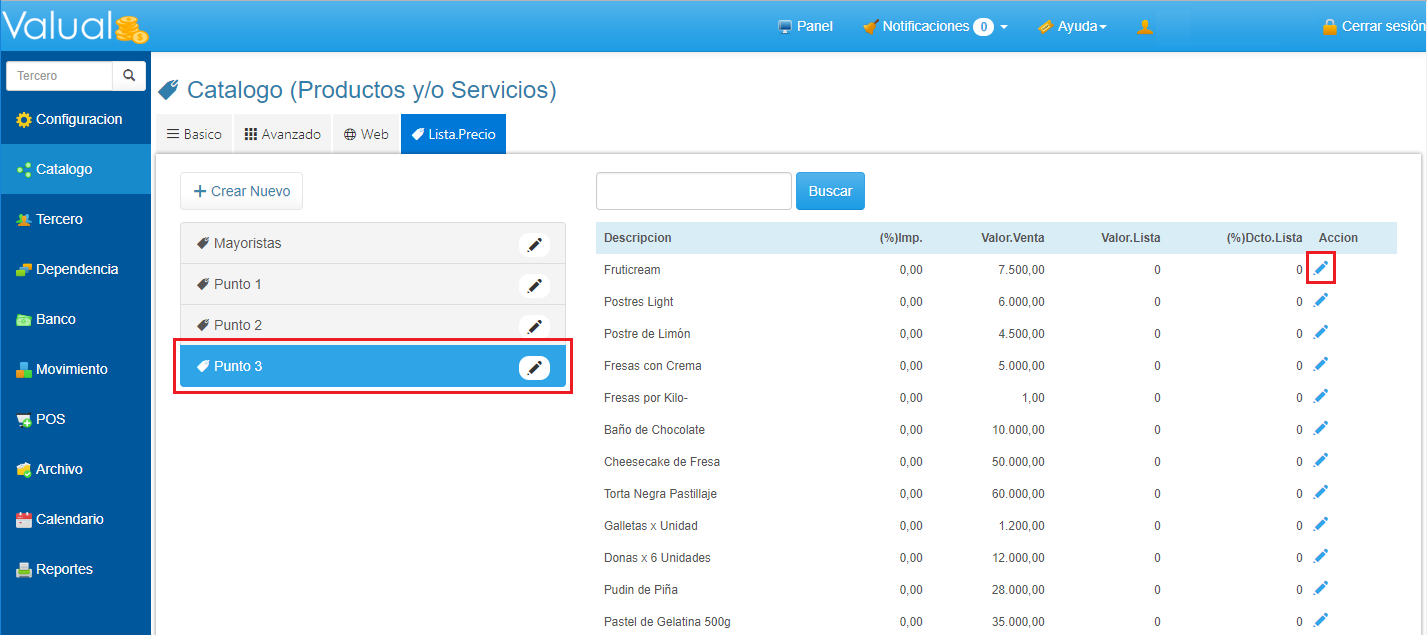Expand the Notificaciones dropdown
This screenshot has width=1427, height=635.
(934, 27)
